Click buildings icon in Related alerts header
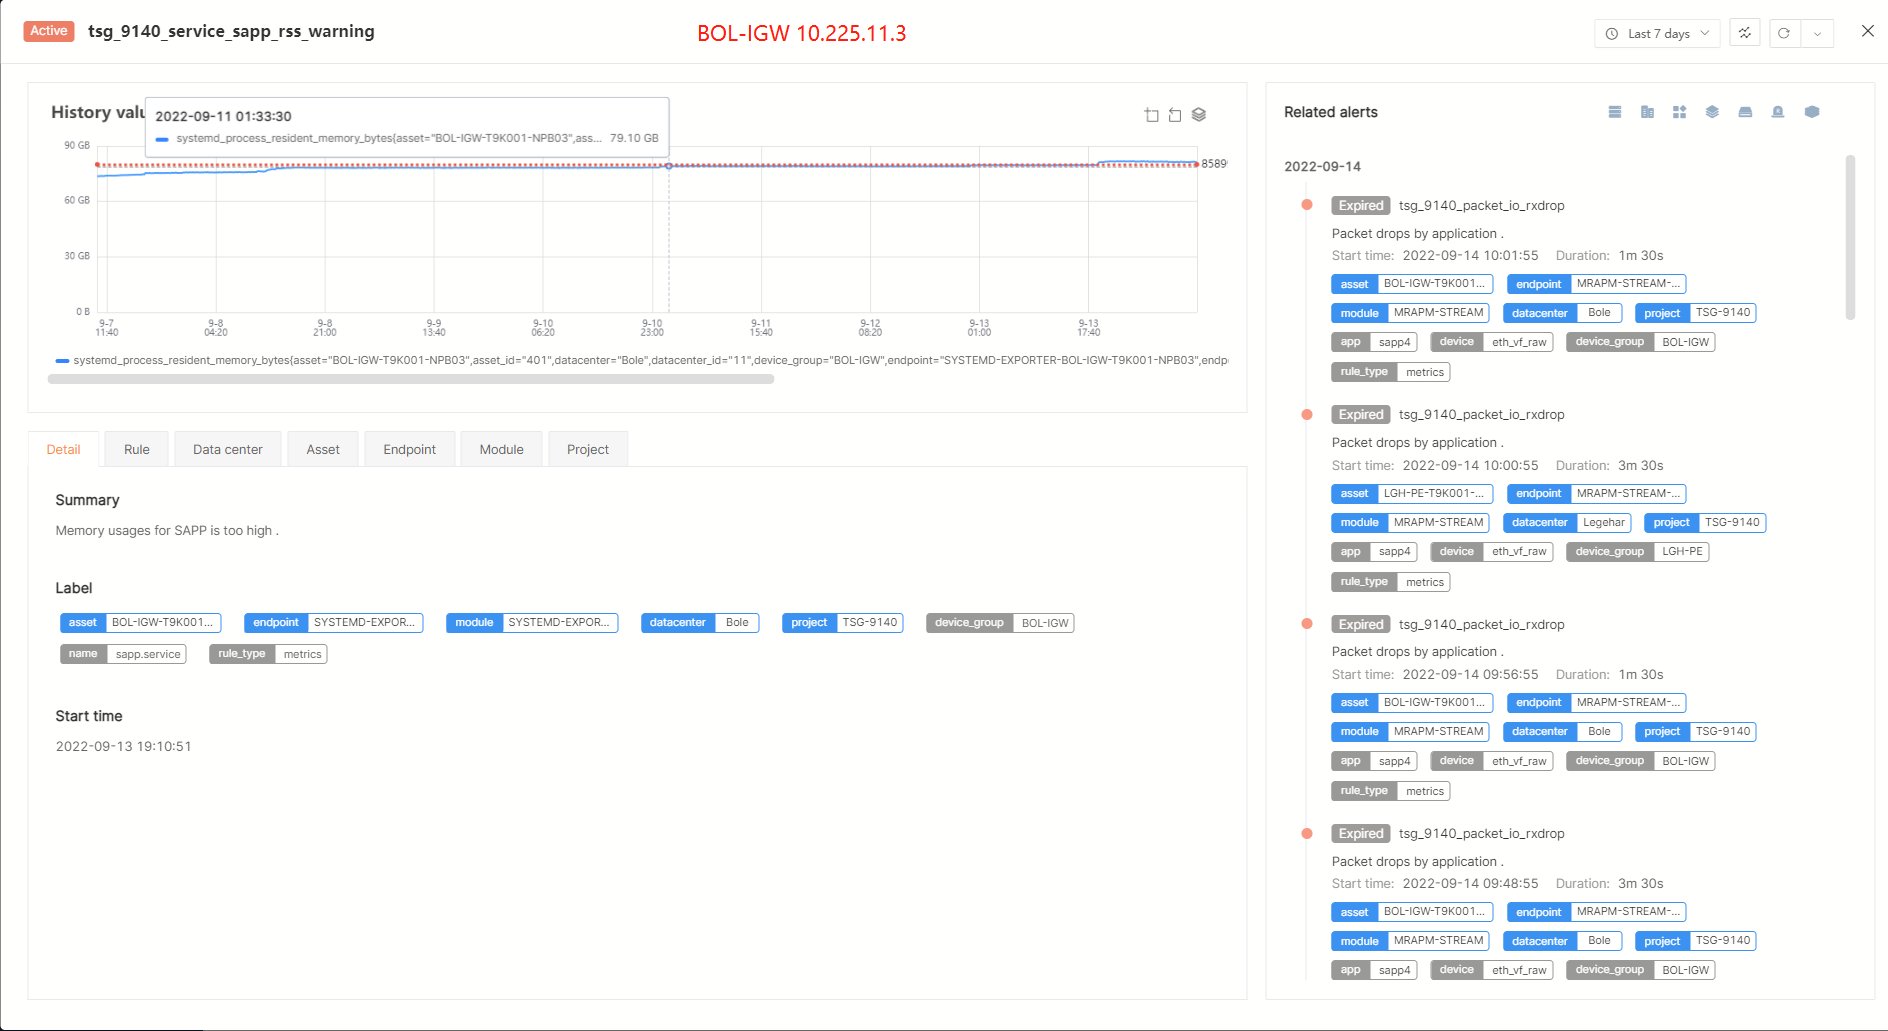Image resolution: width=1888 pixels, height=1031 pixels. (1647, 112)
